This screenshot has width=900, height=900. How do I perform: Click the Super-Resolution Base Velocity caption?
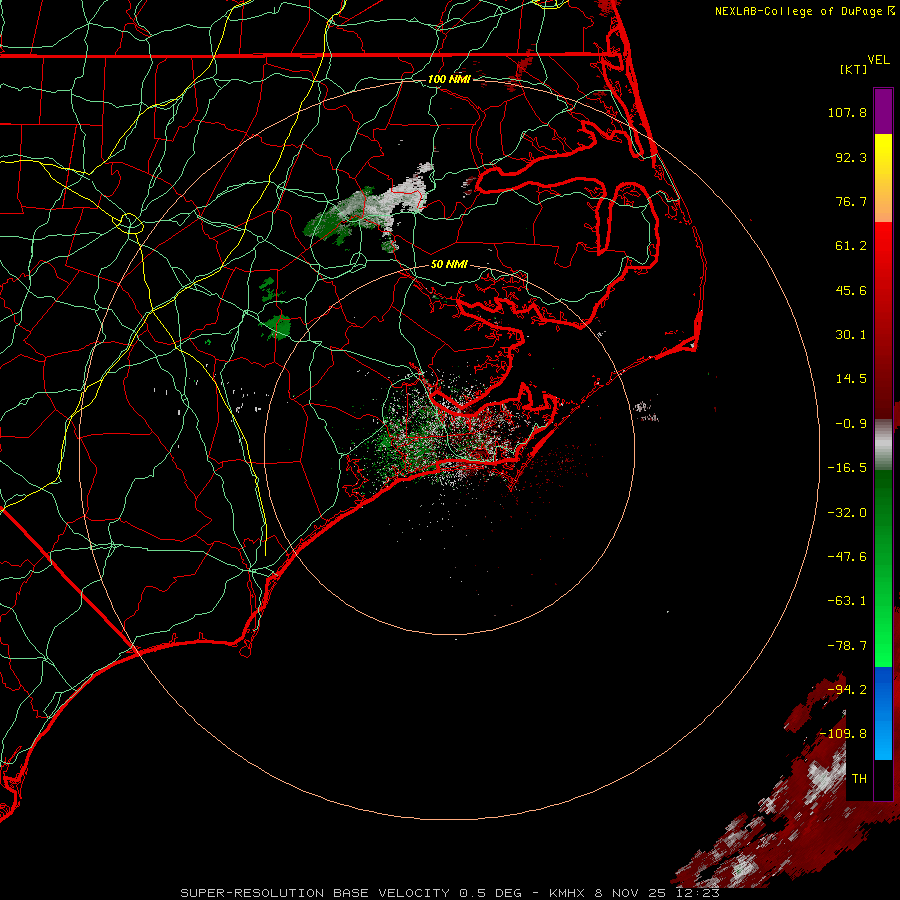(449, 893)
